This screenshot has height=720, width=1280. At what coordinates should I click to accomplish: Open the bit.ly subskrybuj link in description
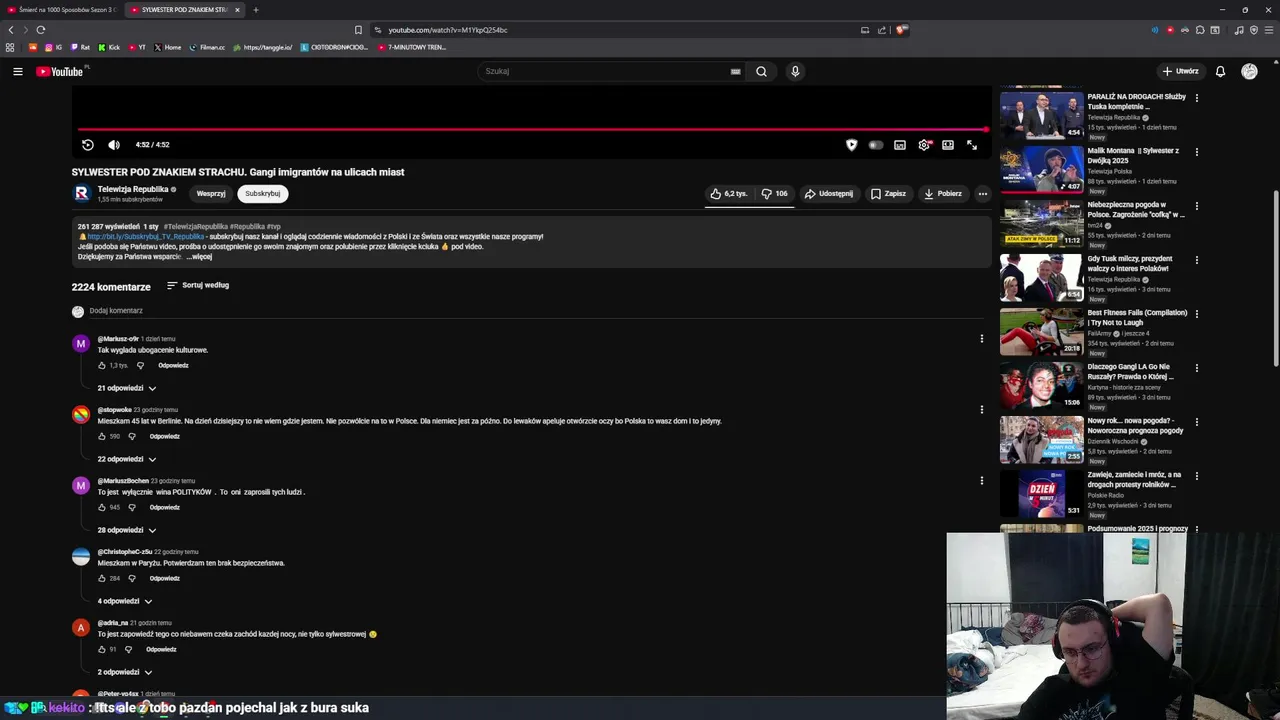point(146,237)
